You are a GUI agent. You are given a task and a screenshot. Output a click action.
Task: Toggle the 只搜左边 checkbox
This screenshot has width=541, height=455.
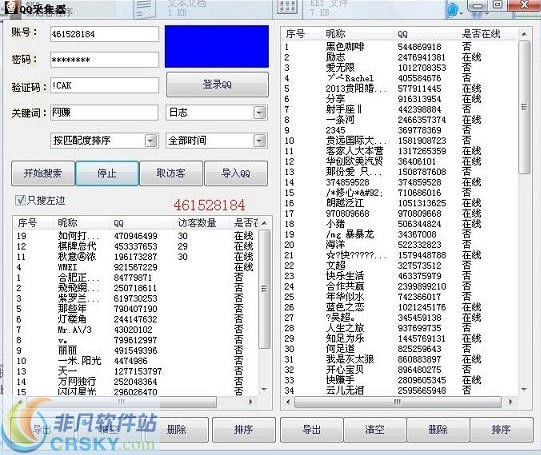(20, 200)
